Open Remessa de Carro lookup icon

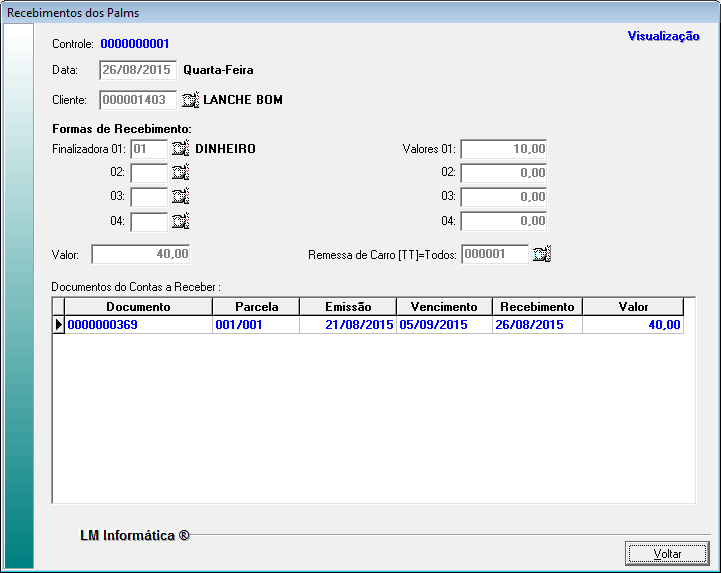542,254
